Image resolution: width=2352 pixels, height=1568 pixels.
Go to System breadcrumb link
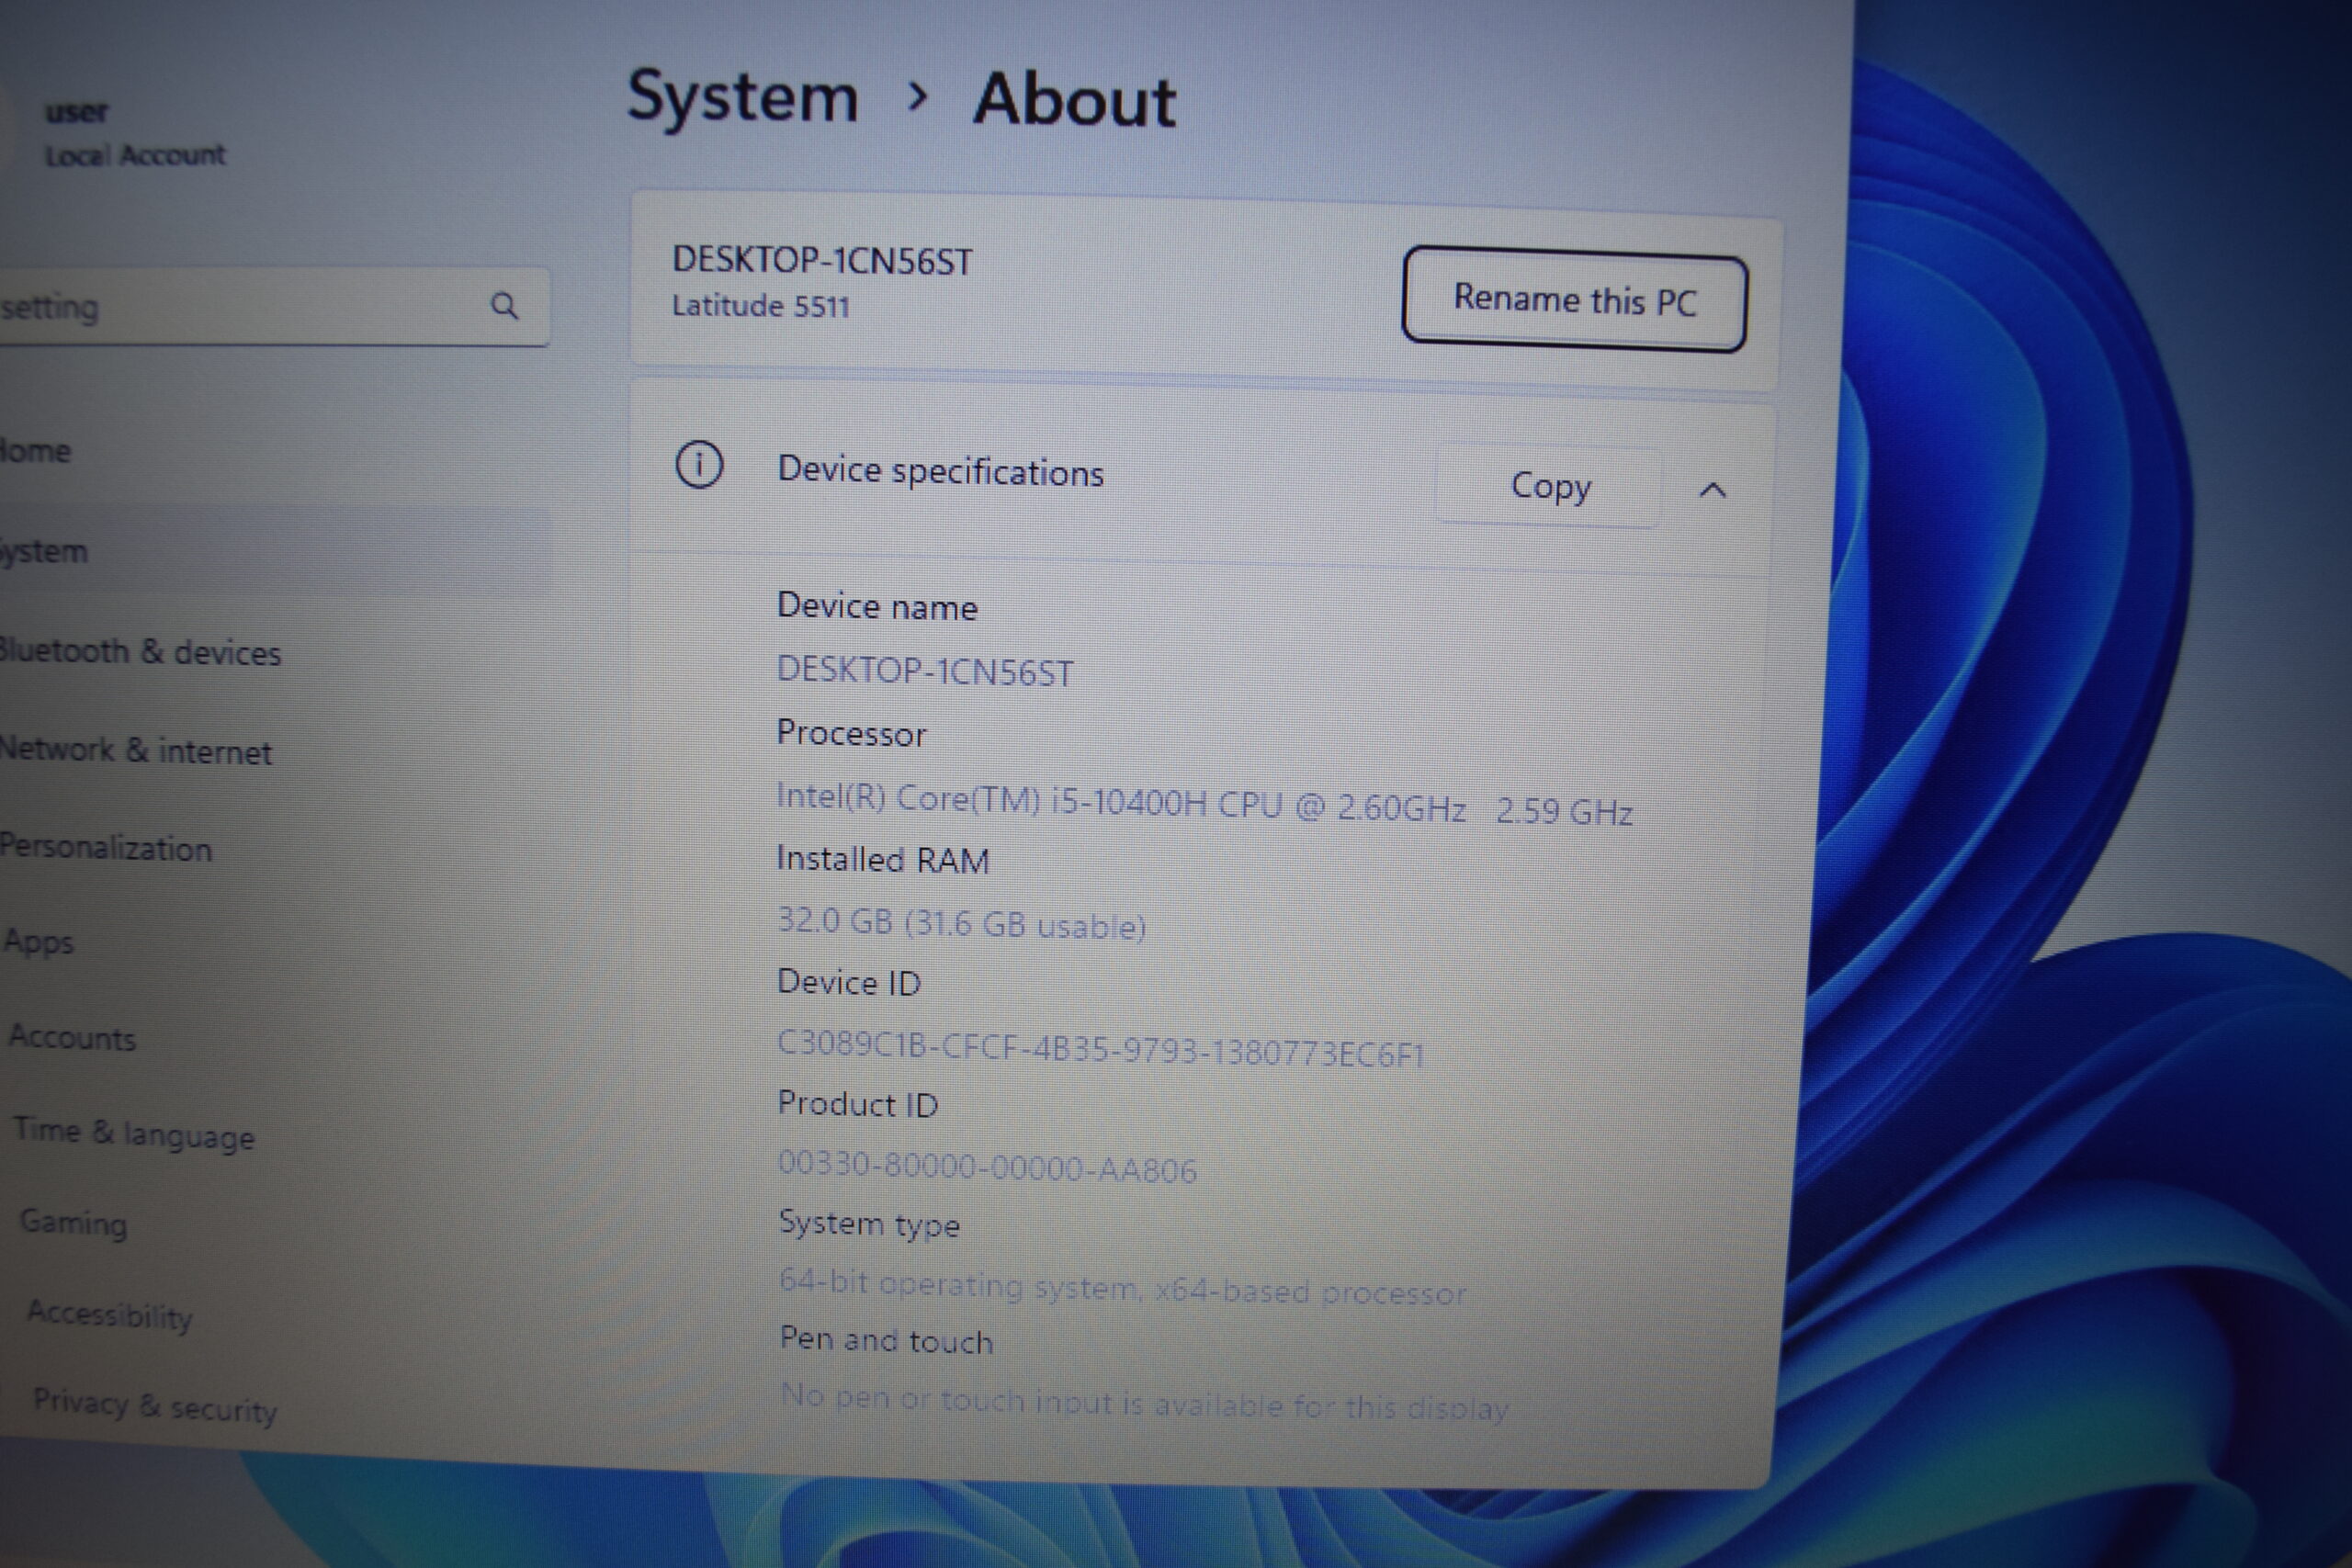coord(742,98)
